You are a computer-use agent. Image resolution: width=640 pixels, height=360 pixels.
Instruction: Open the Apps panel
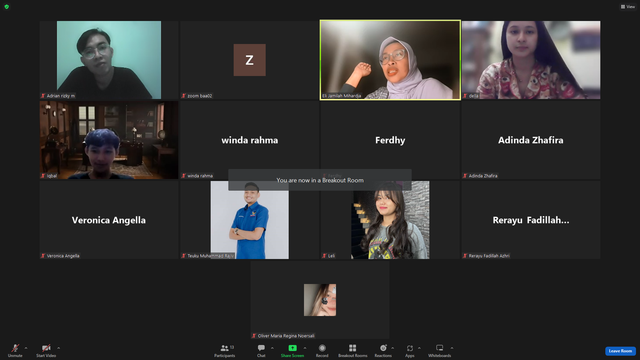[x=410, y=350]
